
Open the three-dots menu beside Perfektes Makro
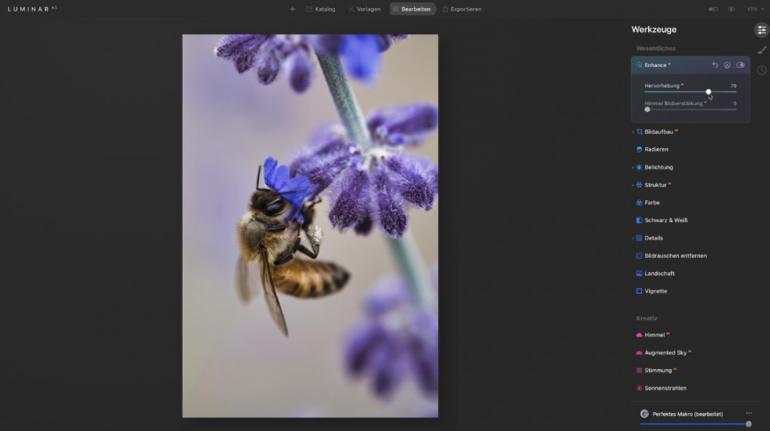tap(748, 413)
